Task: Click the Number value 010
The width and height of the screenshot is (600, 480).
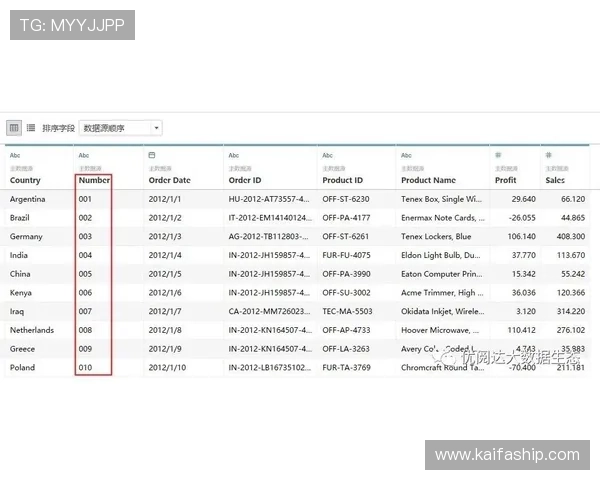Action: tap(85, 367)
